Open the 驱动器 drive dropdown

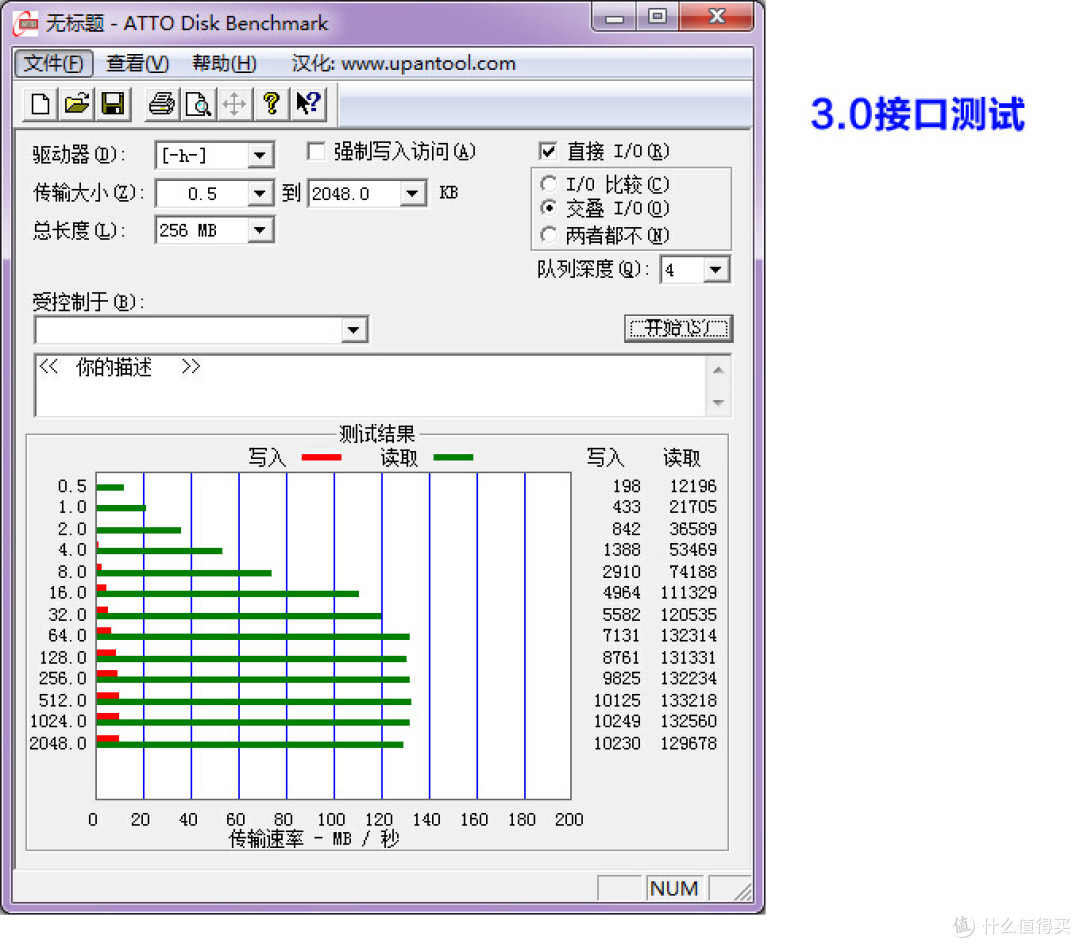(260, 155)
